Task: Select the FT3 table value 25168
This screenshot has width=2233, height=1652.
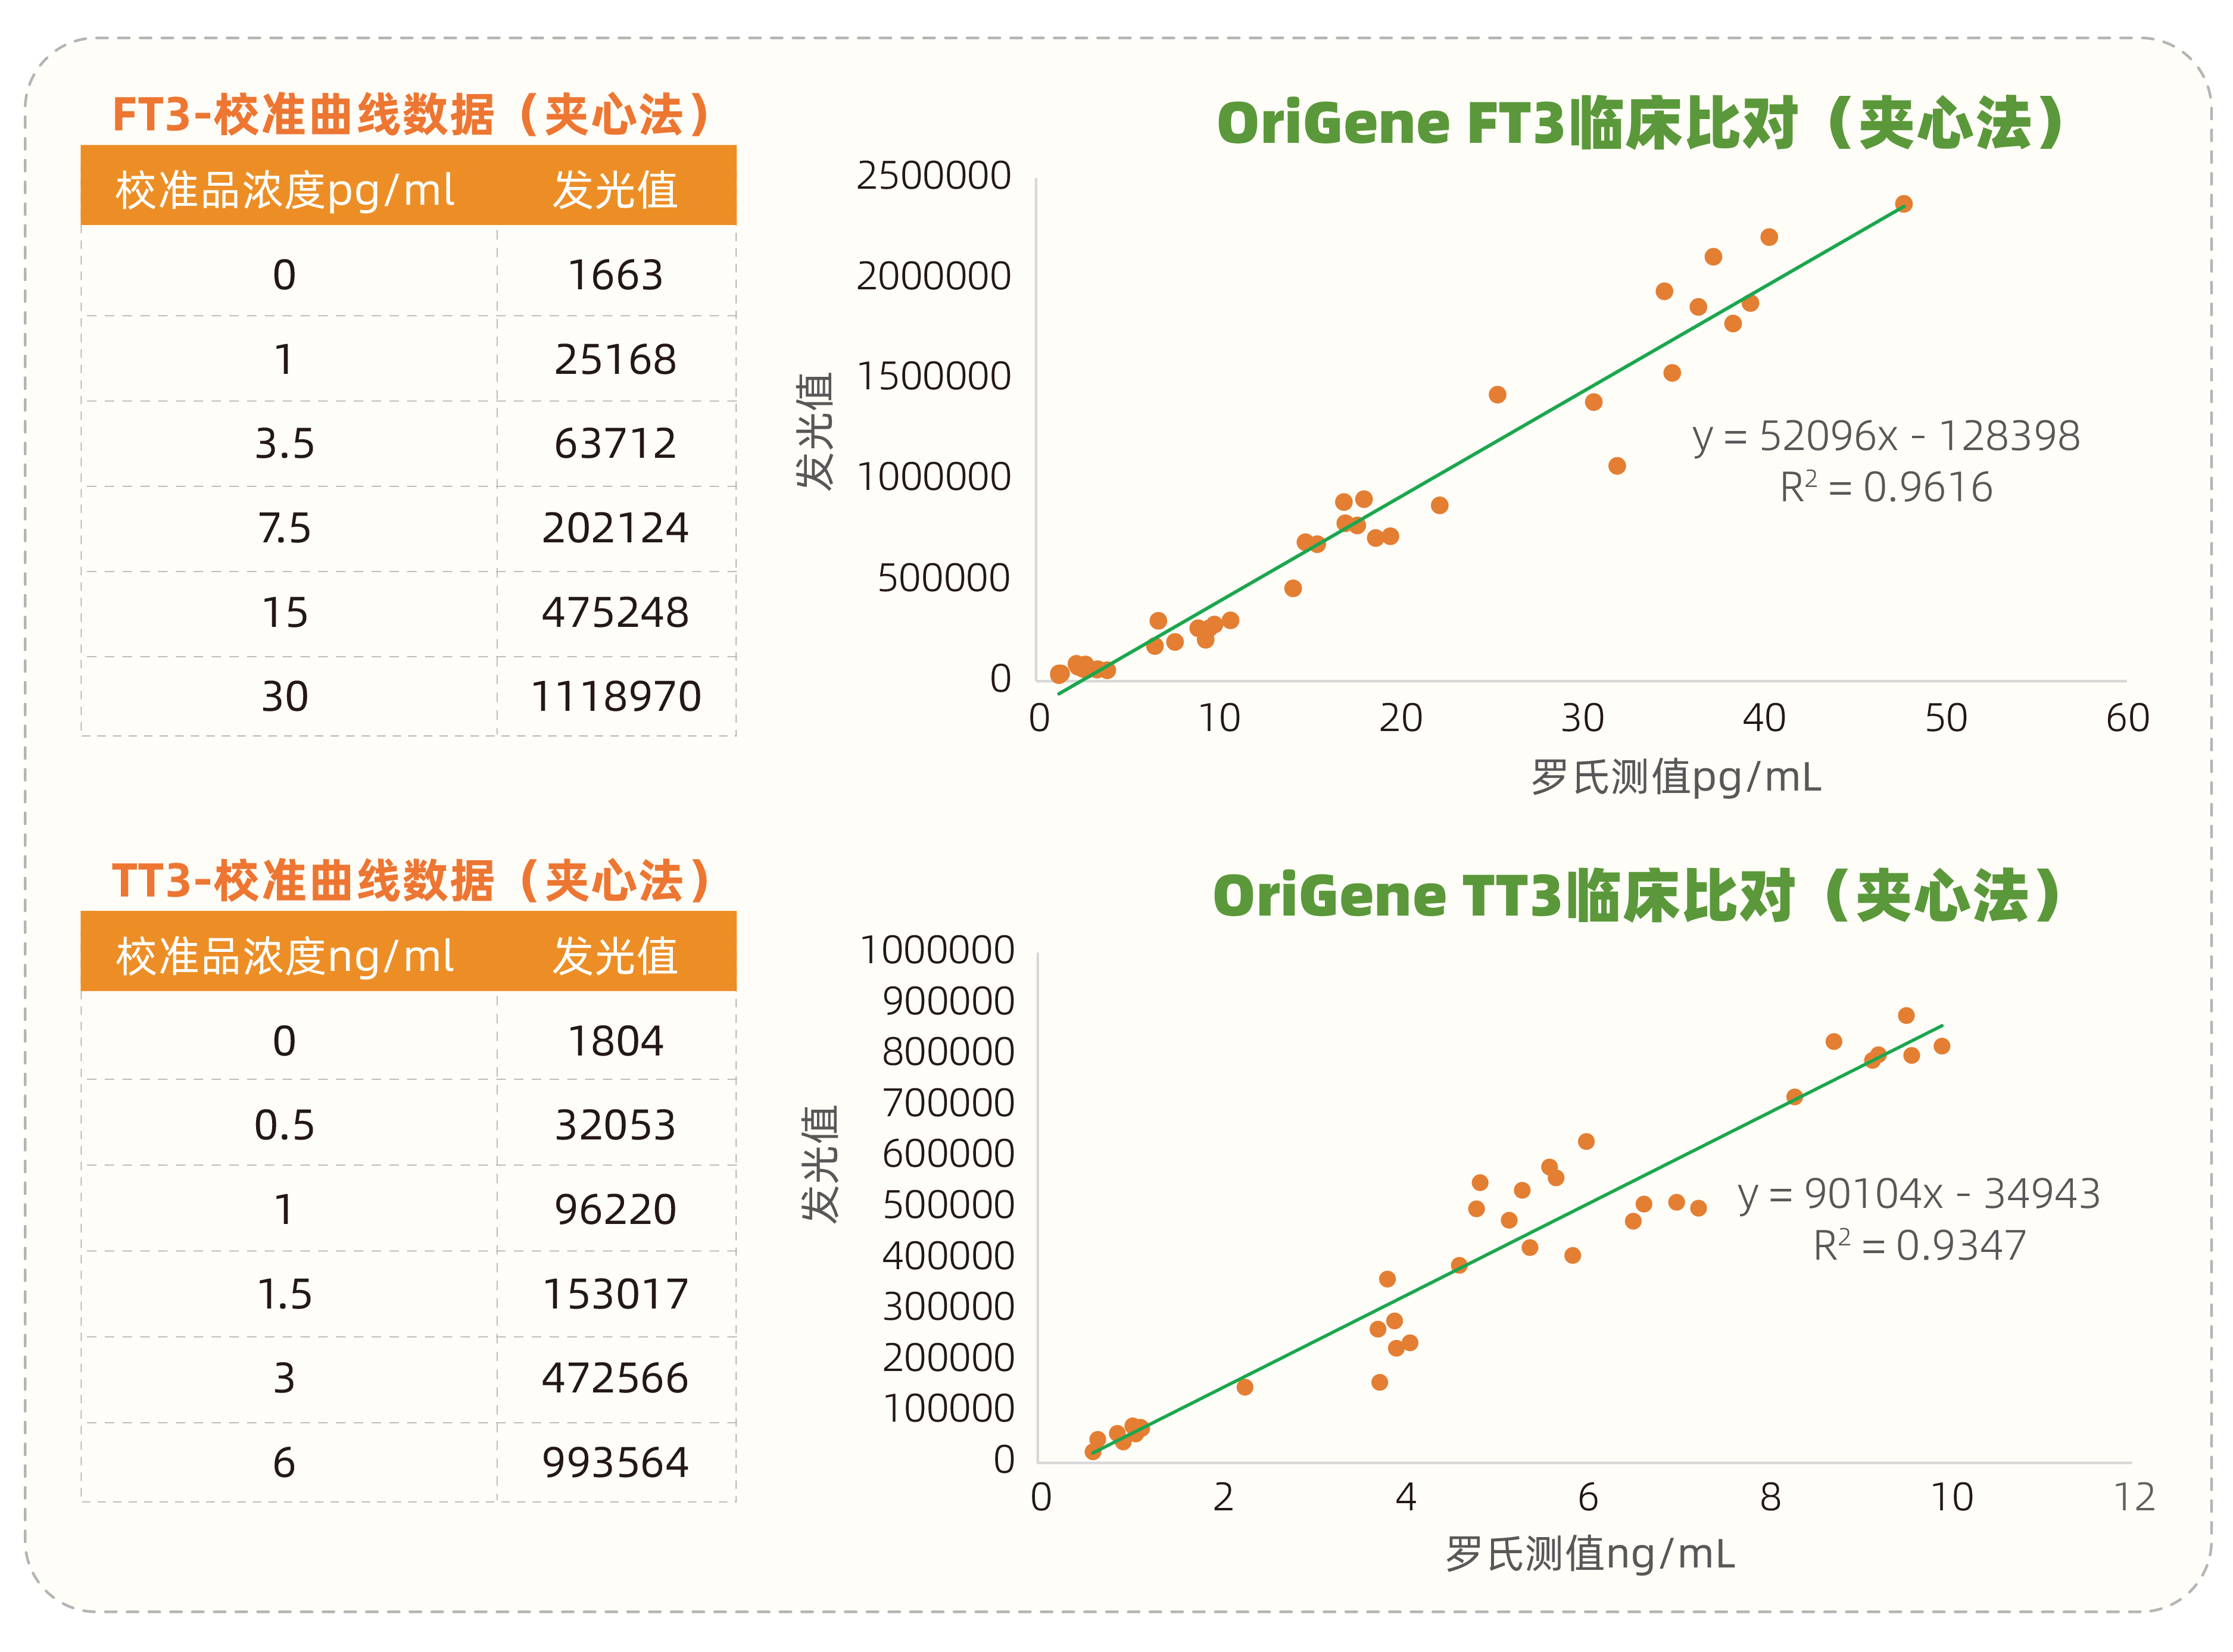Action: click(615, 359)
